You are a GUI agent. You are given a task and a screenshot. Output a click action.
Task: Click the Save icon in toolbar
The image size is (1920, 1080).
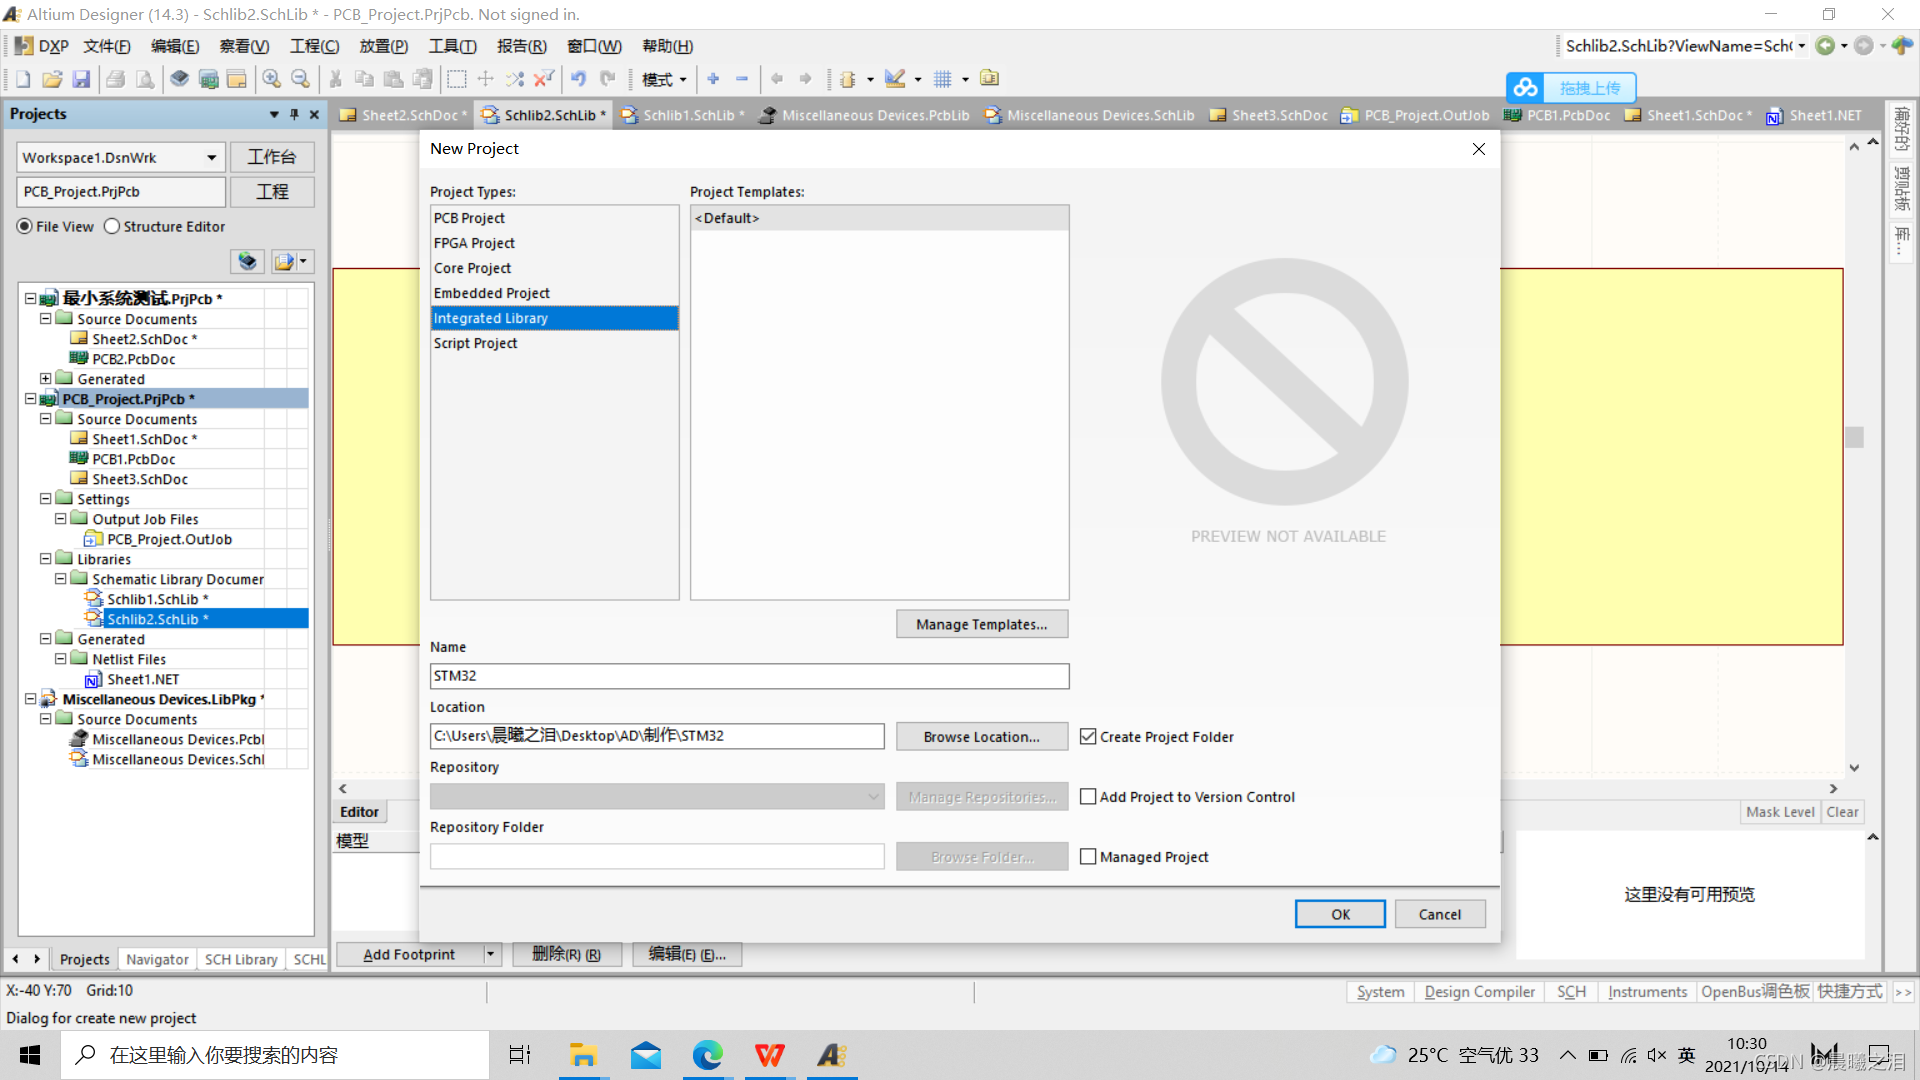pyautogui.click(x=82, y=79)
